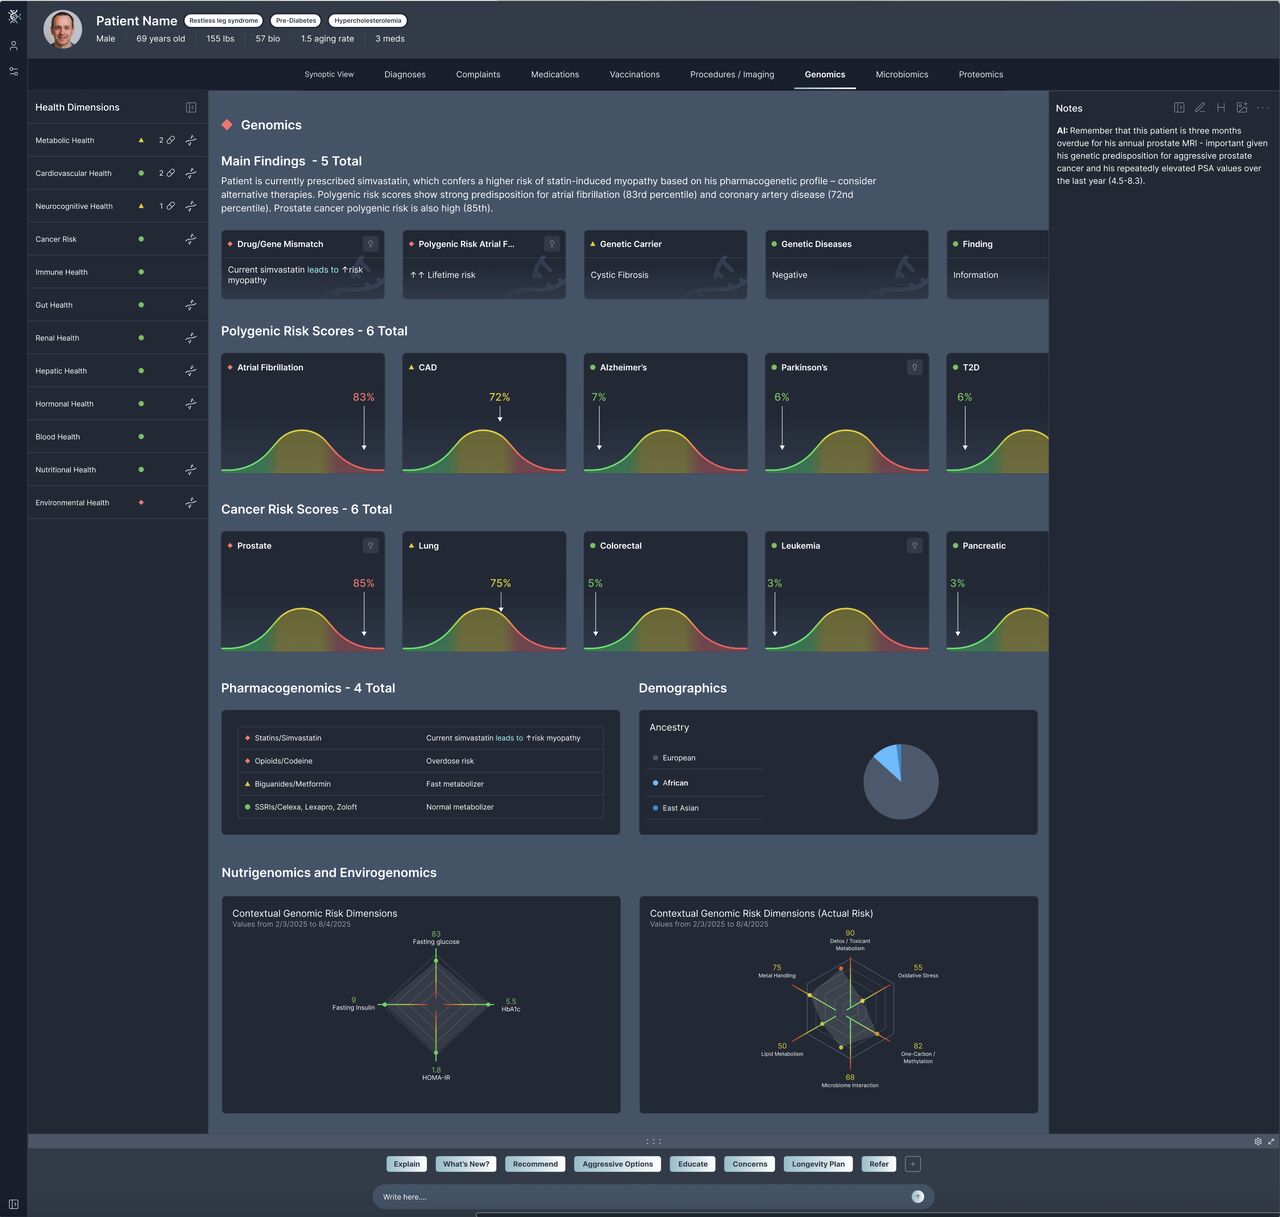Click the app logo in the left rail
This screenshot has width=1280, height=1217.
(14, 17)
